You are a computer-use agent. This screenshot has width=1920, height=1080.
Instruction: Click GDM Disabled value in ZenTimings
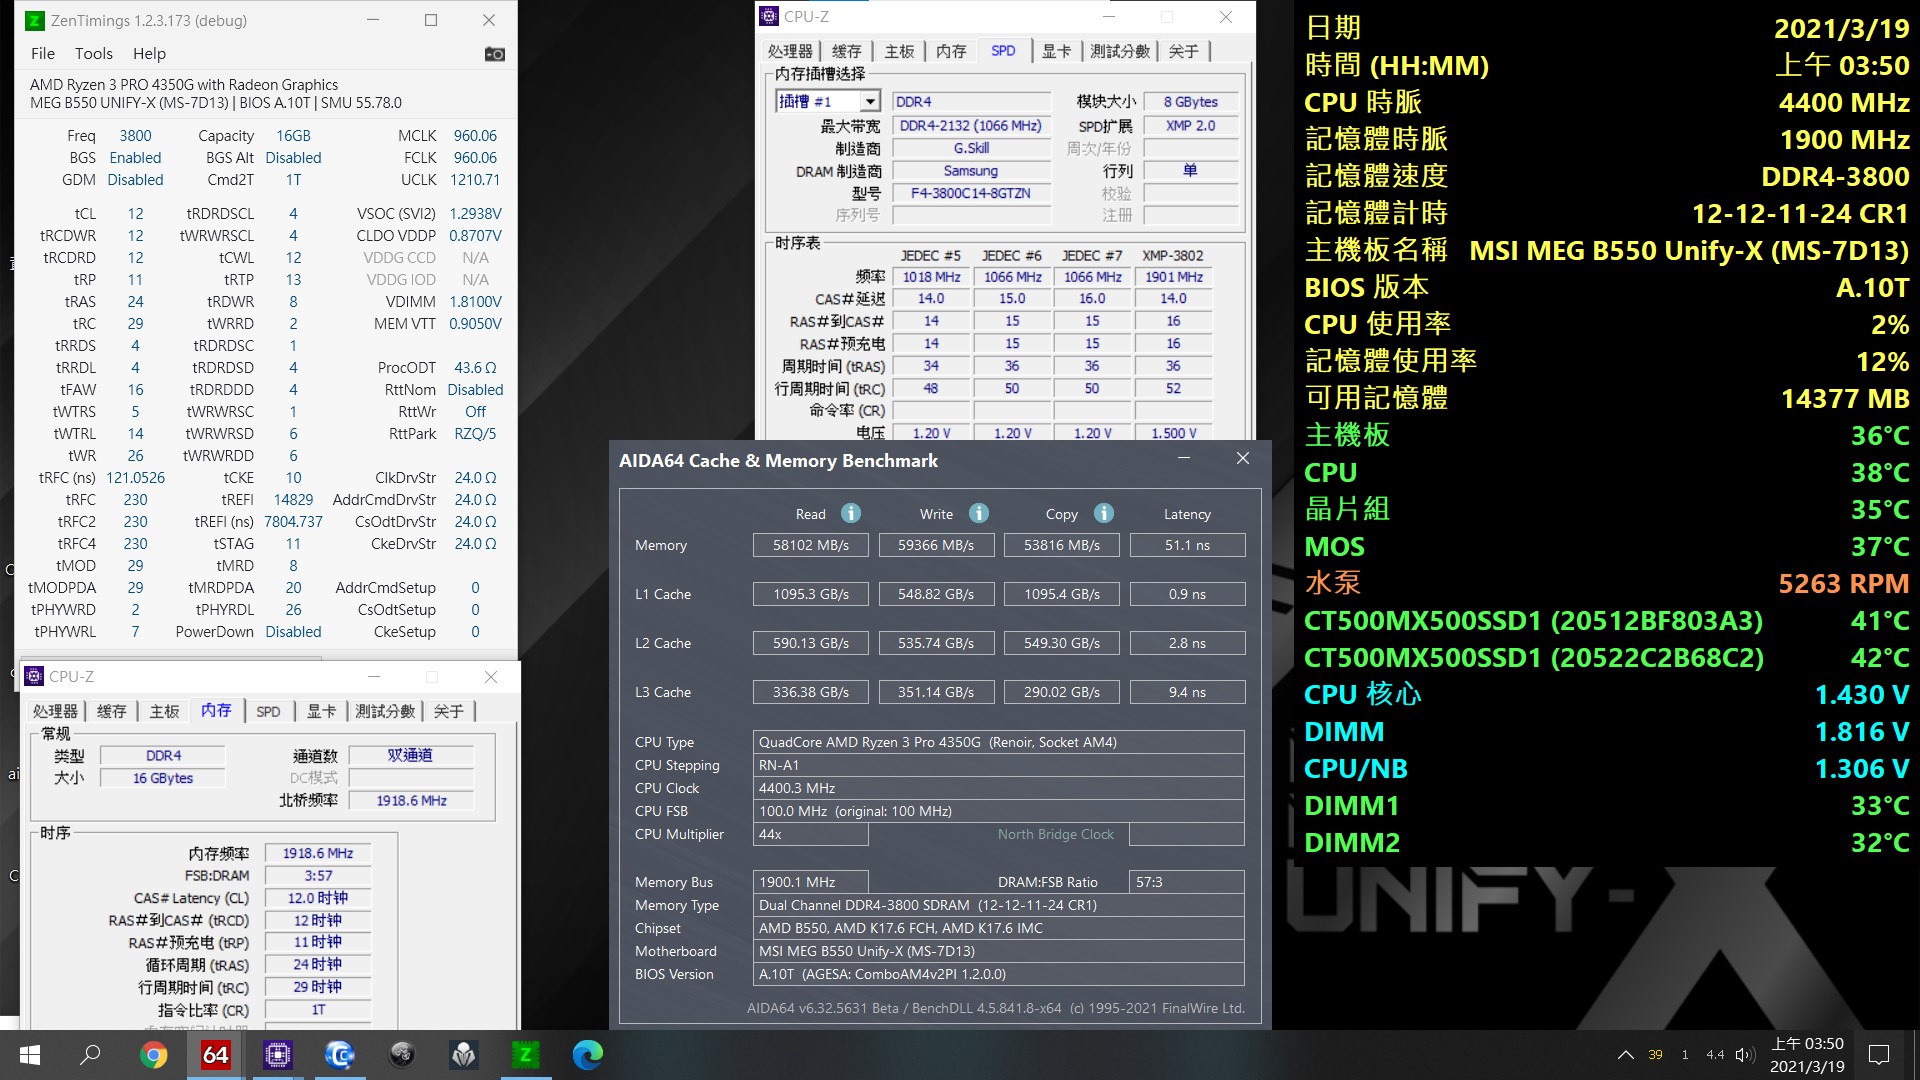[135, 180]
